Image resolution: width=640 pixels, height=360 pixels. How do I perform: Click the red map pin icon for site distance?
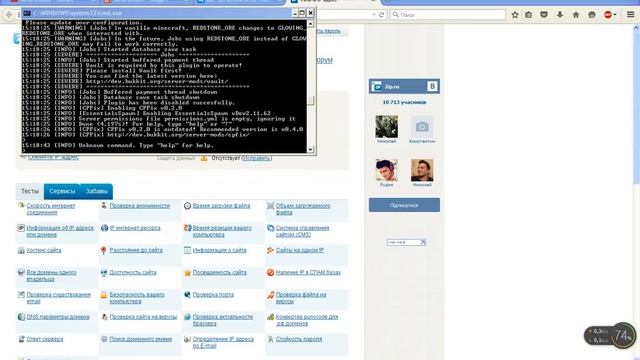tap(104, 250)
